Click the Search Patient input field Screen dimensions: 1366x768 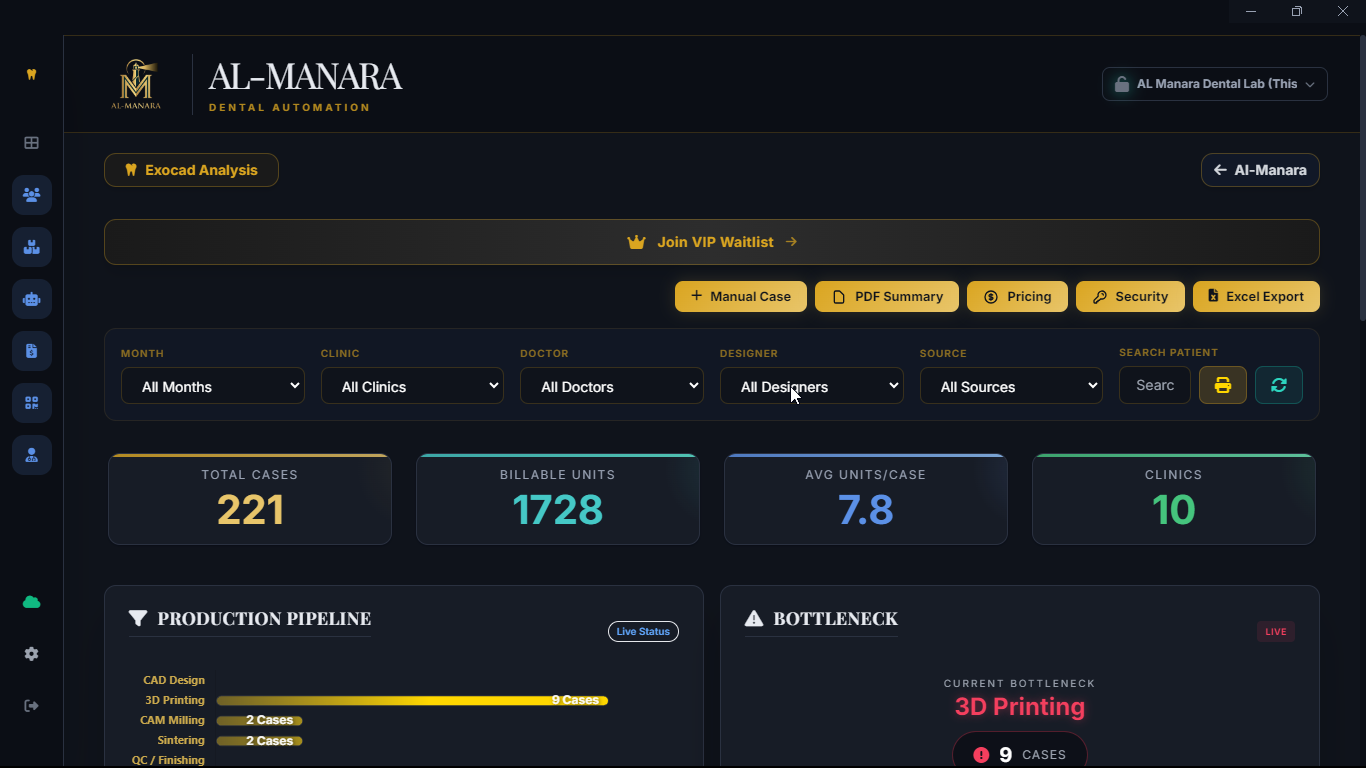click(1155, 385)
